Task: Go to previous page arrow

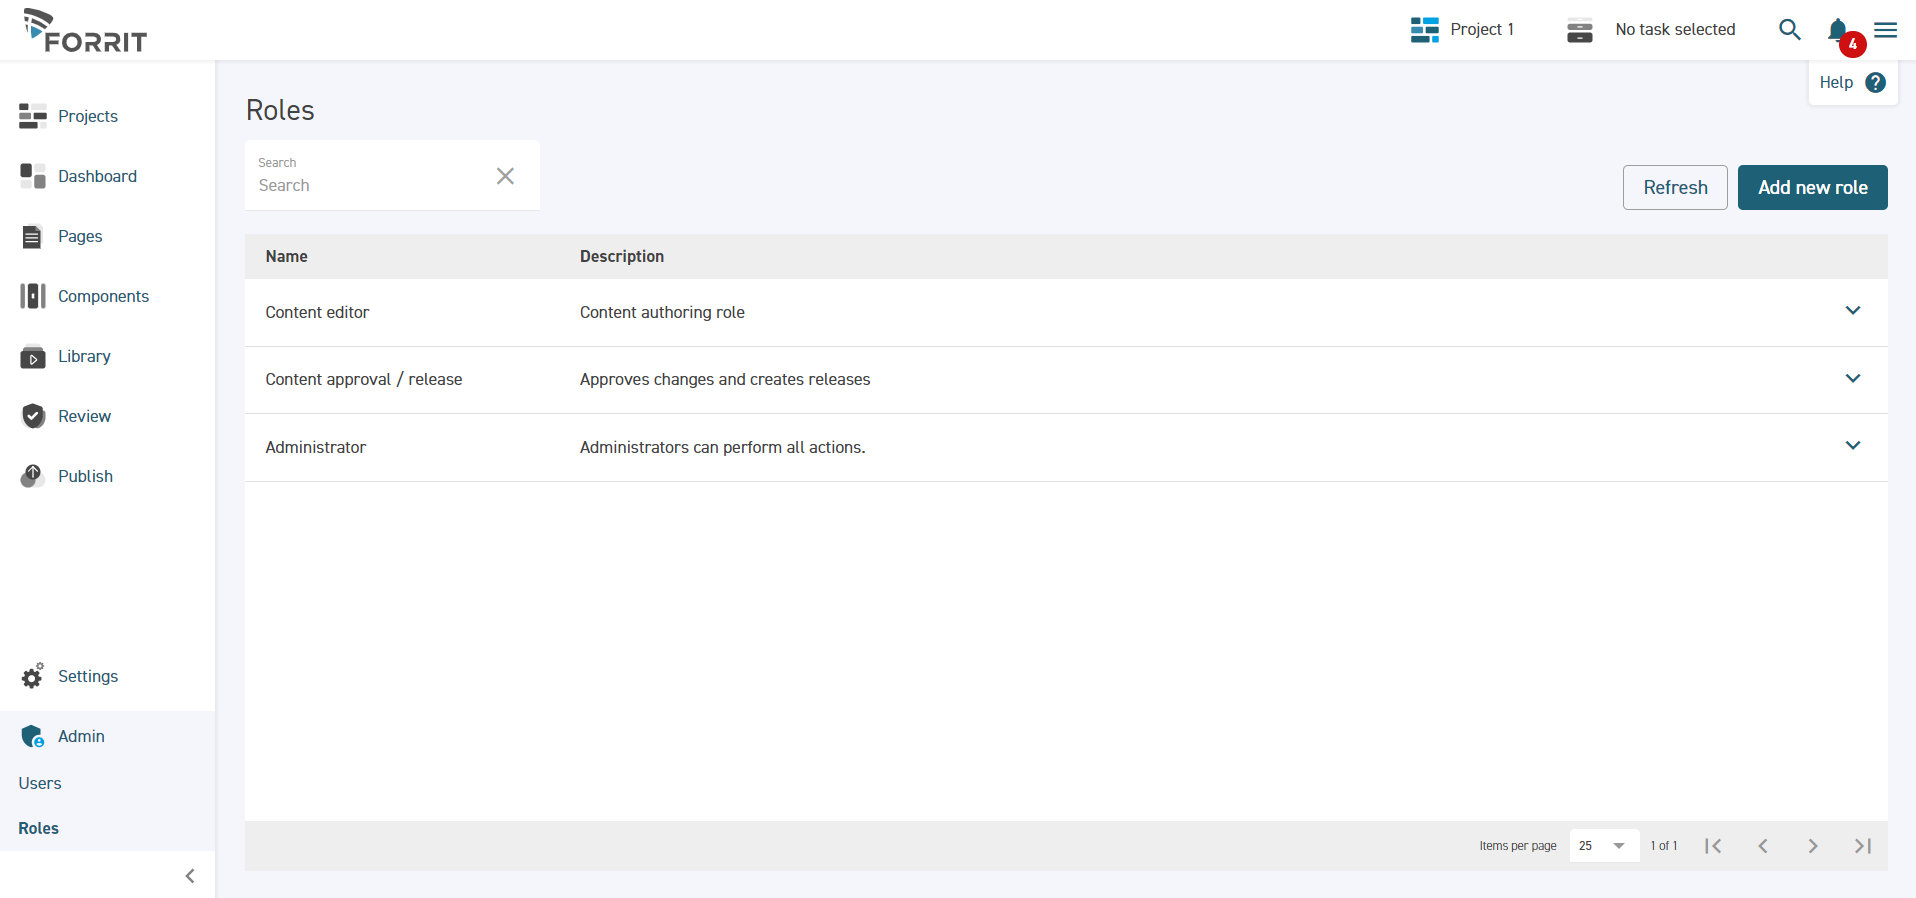Action: (1763, 846)
